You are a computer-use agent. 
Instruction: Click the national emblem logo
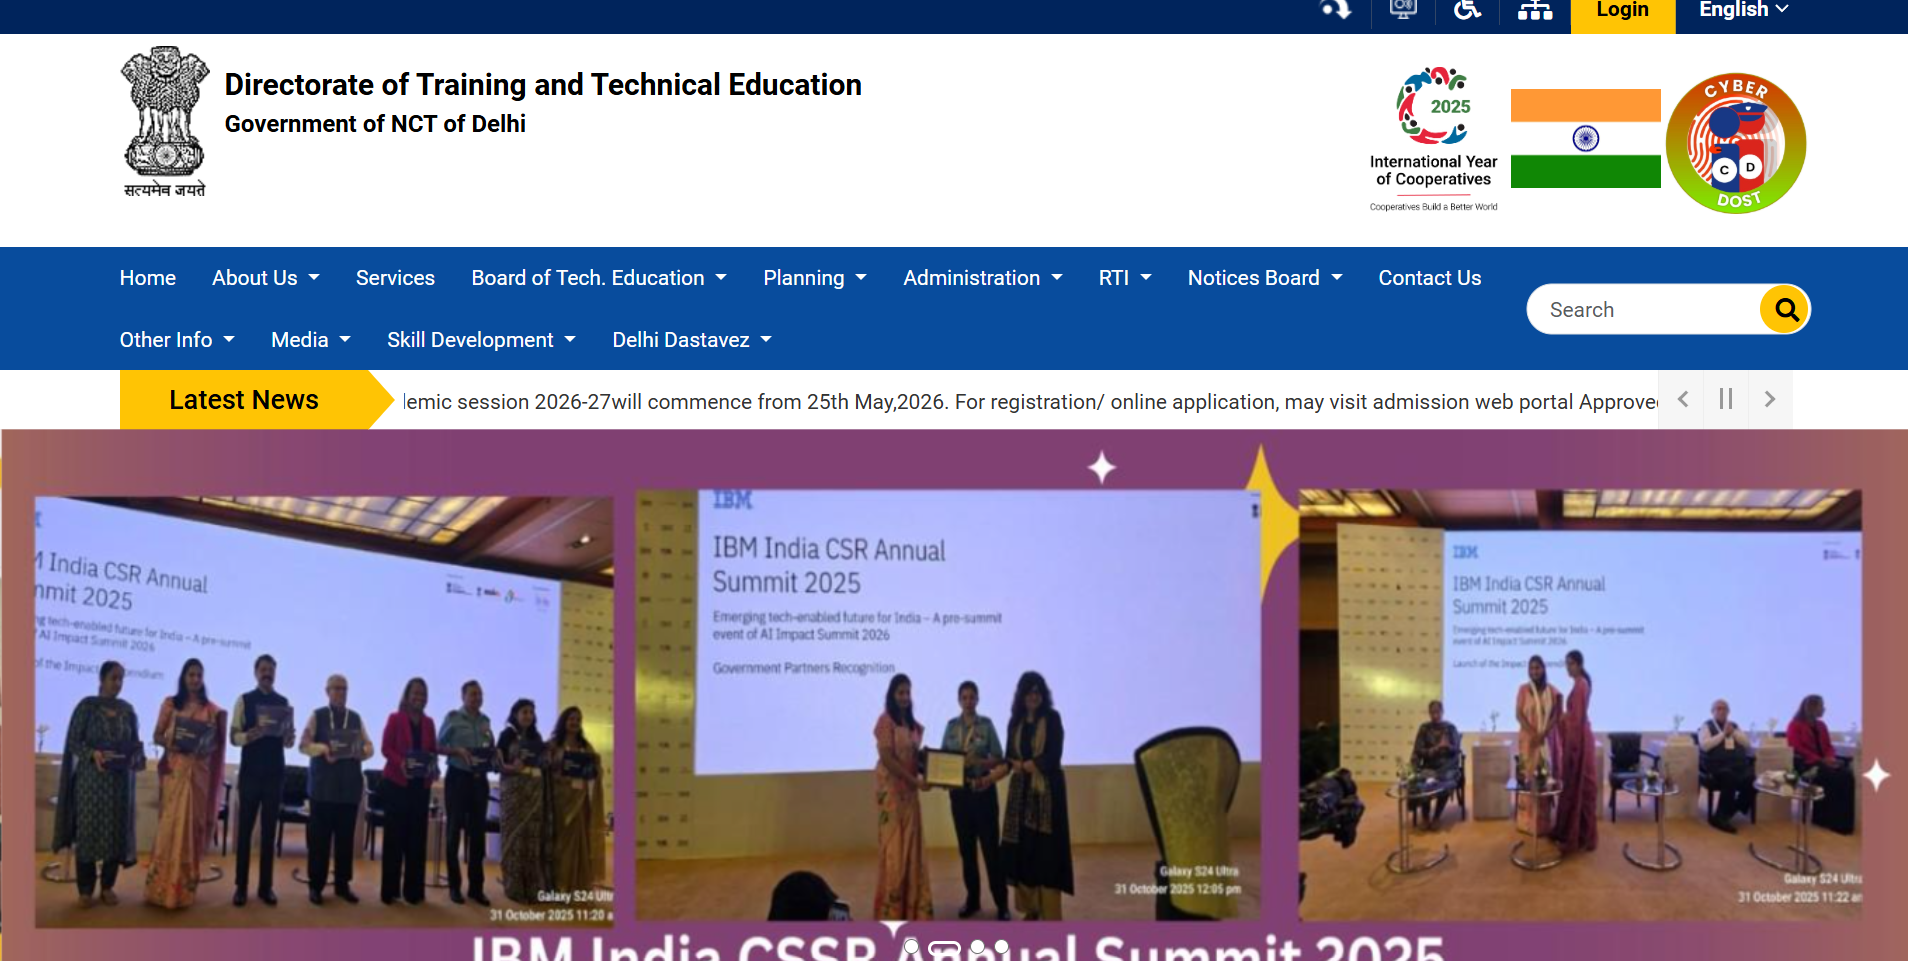[x=165, y=121]
